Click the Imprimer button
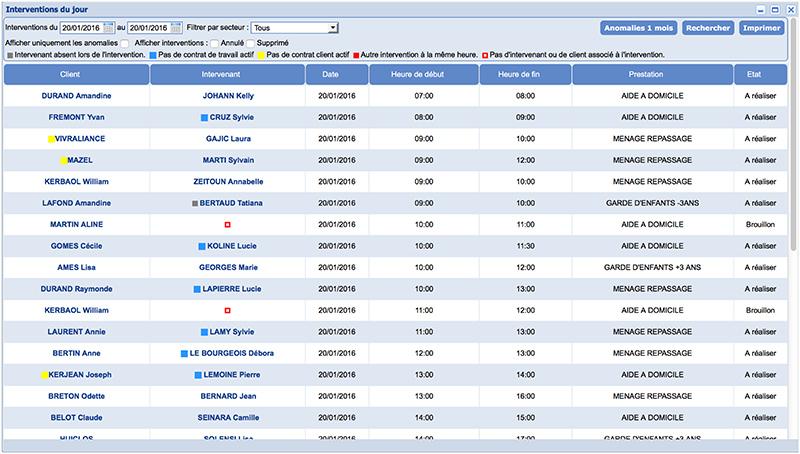800x454 pixels. click(762, 28)
